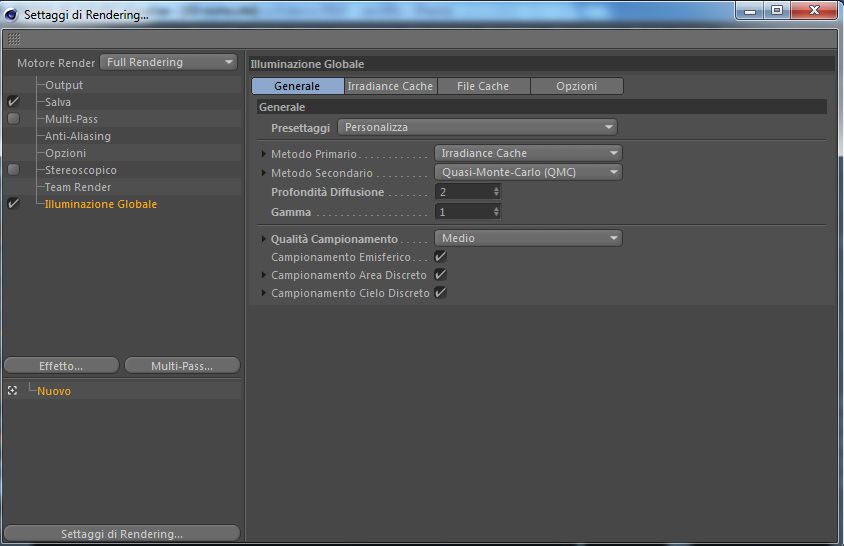Click the Cinema 4D logo in title bar

click(x=11, y=15)
